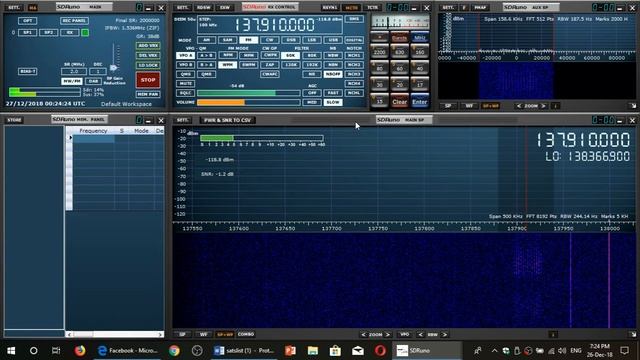640x360 pixels.
Task: Click the keypad 630 band button
Action: pos(400,52)
